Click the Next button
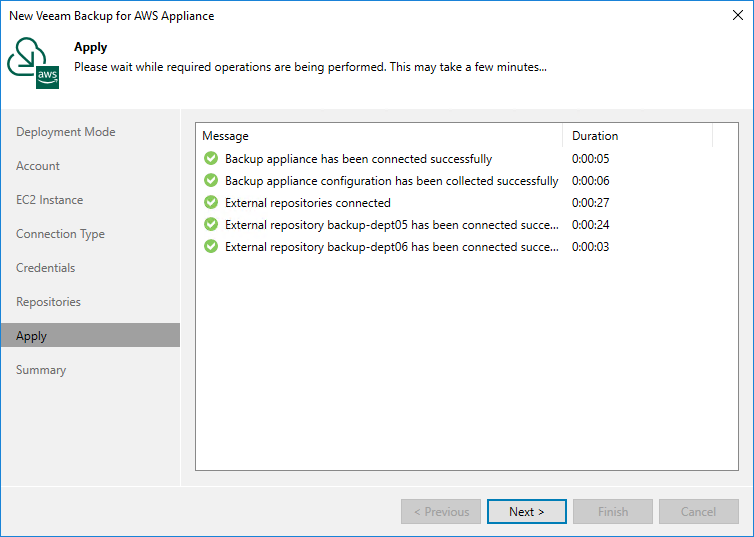This screenshot has width=754, height=537. [527, 512]
